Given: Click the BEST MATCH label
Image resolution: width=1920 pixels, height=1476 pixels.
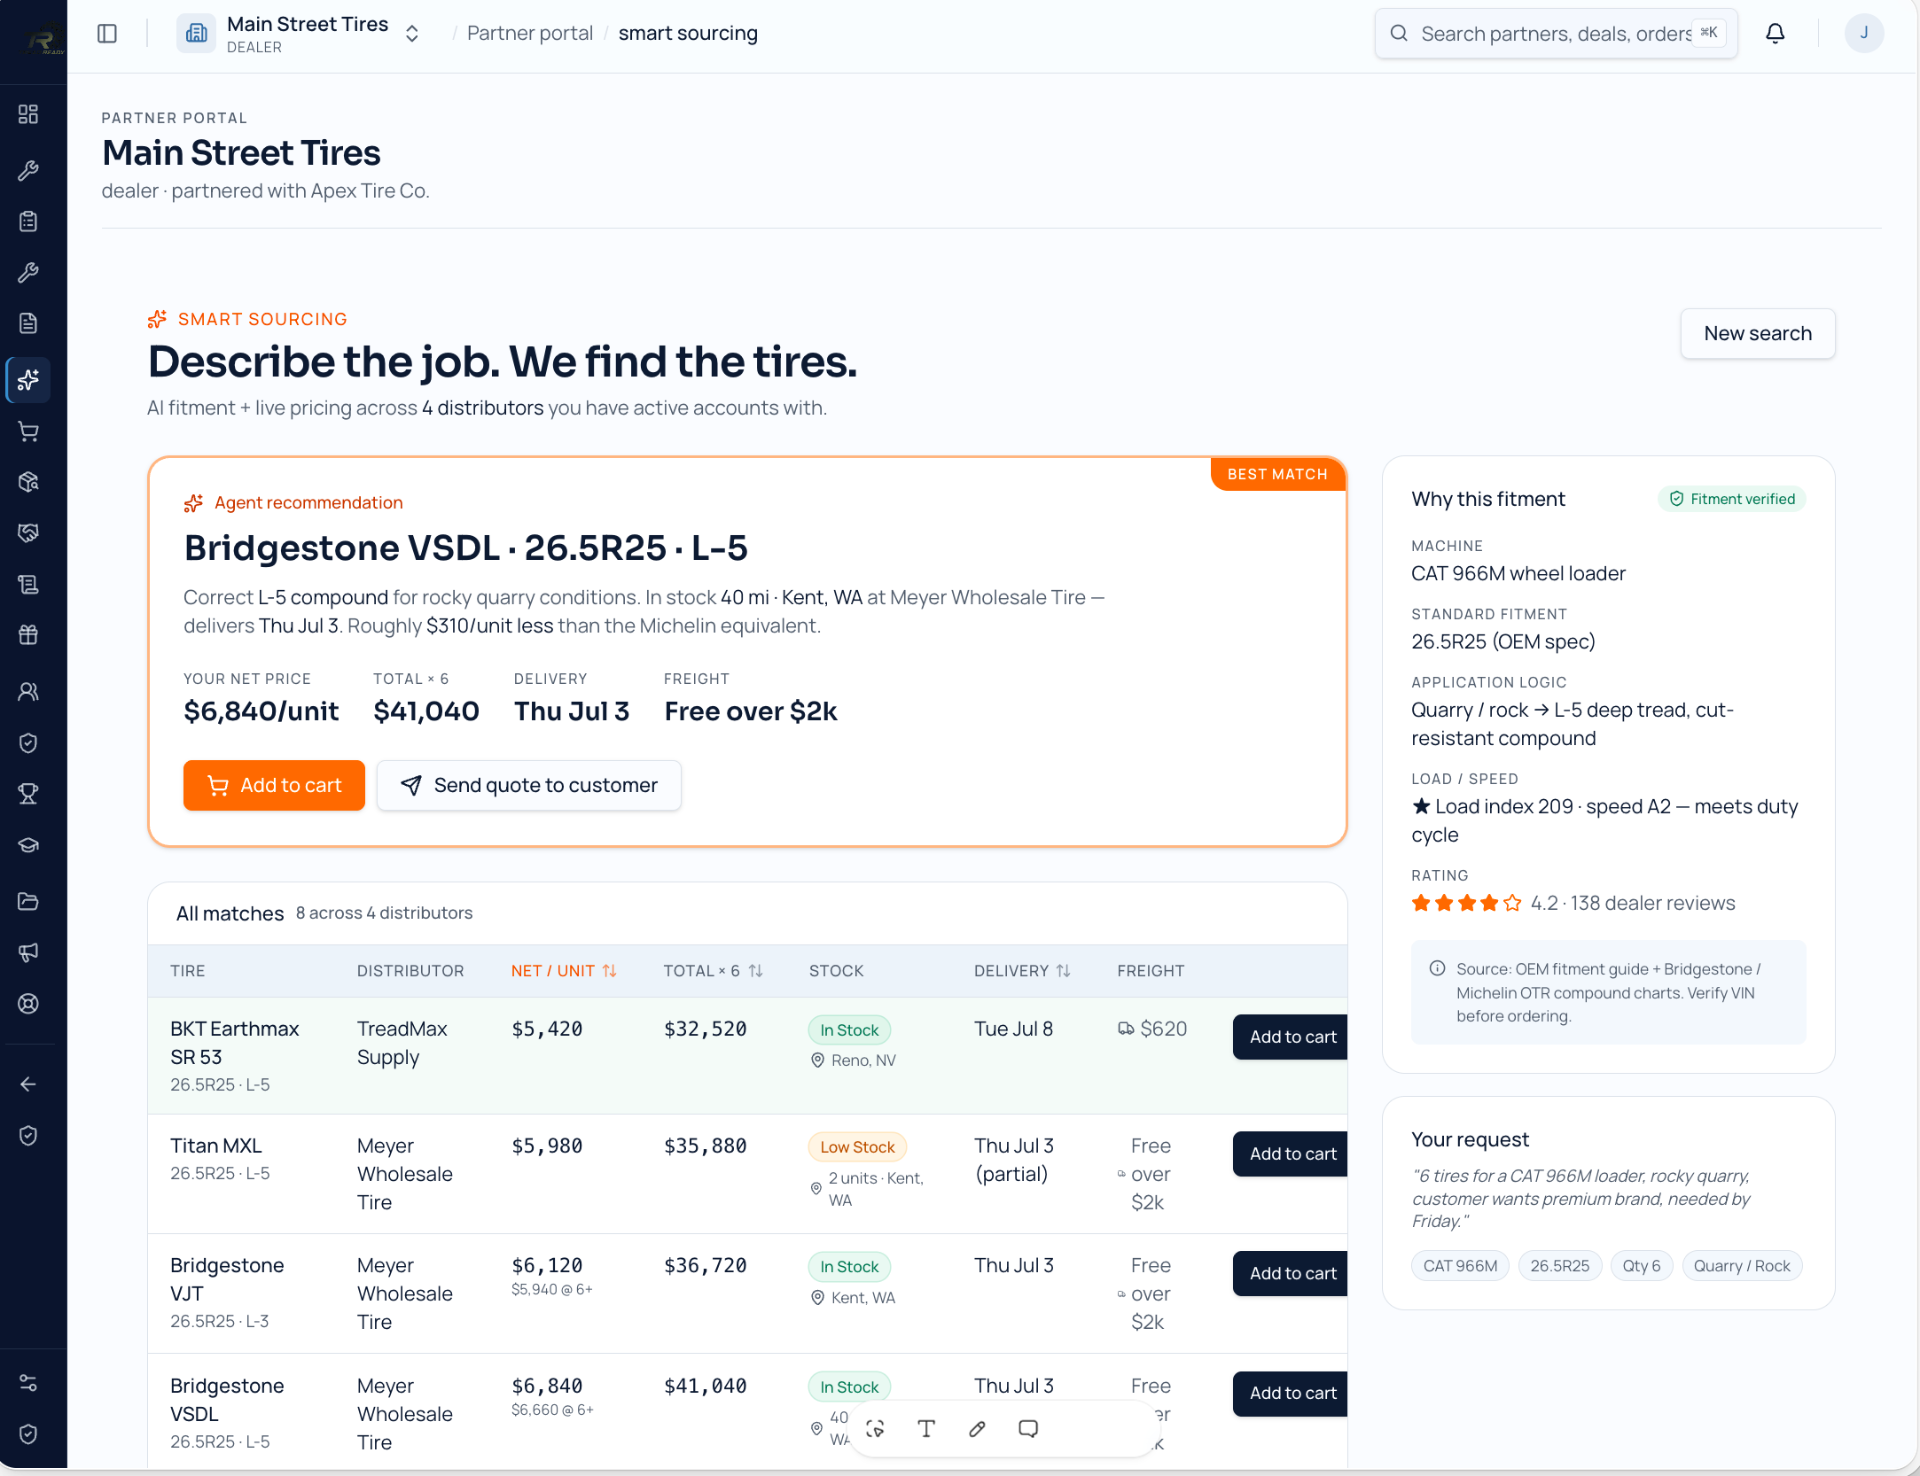Looking at the screenshot, I should (1278, 474).
